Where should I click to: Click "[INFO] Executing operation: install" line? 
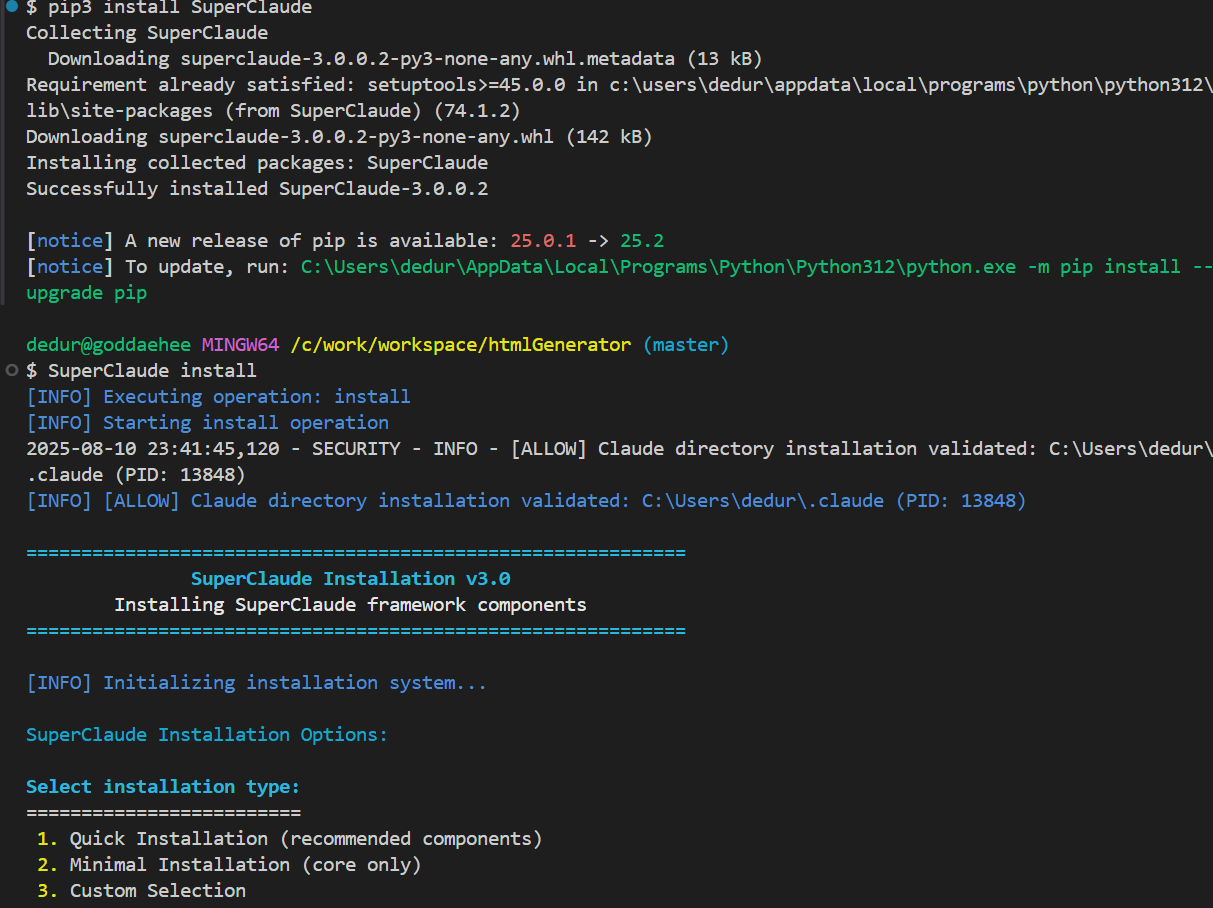[x=218, y=397]
